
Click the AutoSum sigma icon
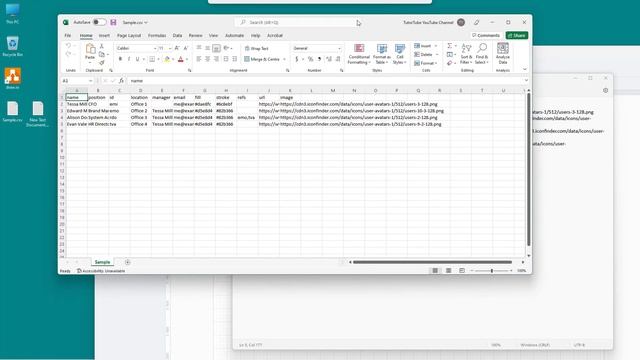pyautogui.click(x=449, y=46)
